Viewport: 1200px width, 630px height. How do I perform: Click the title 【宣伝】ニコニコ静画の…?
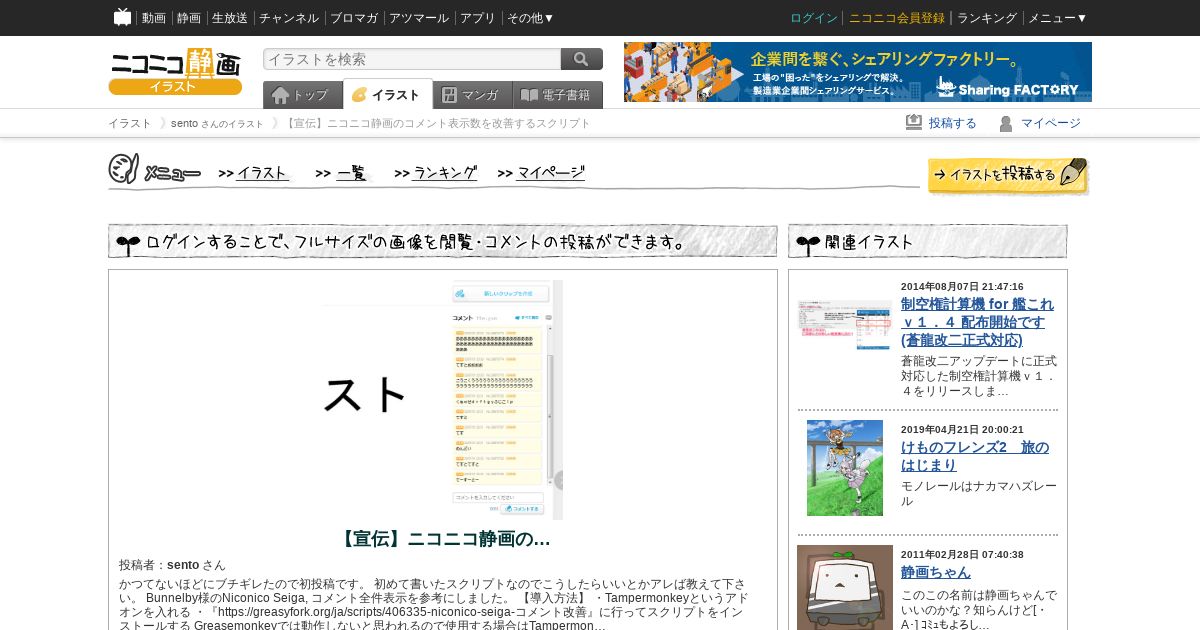[443, 539]
